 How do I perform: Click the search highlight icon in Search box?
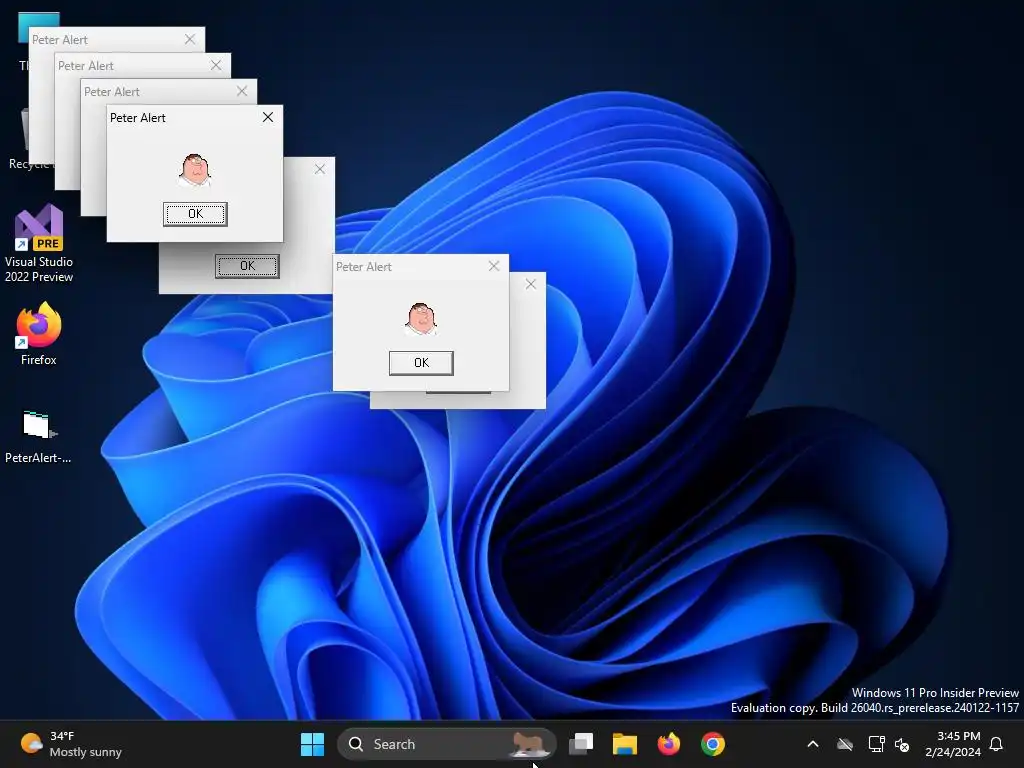(529, 744)
